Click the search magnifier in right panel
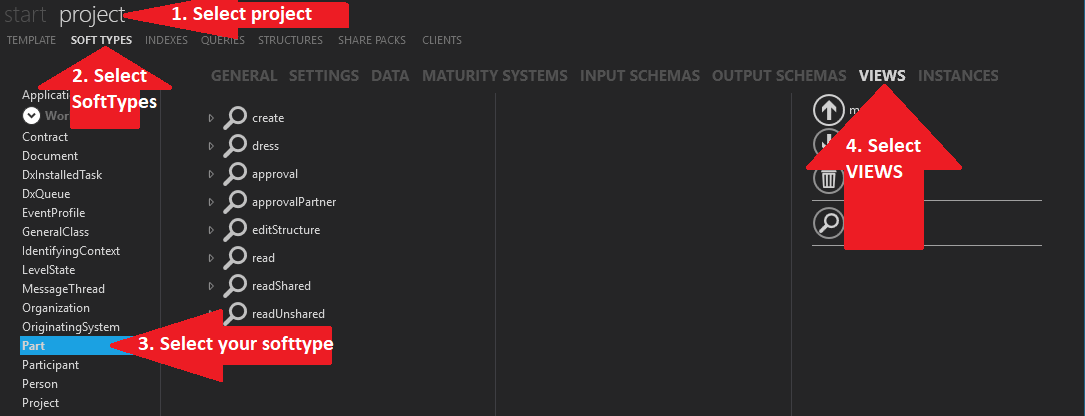This screenshot has height=416, width=1085. (827, 223)
